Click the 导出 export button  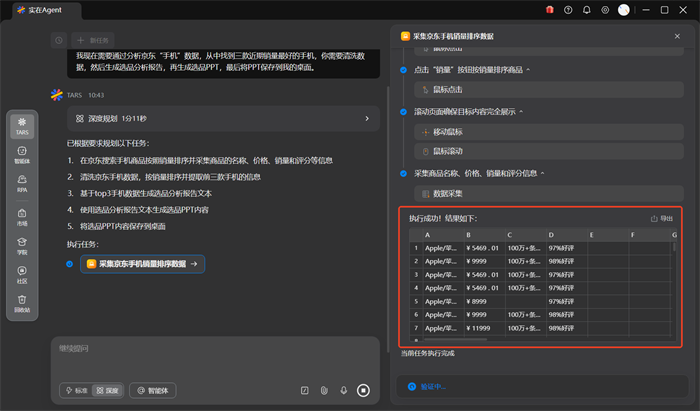662,218
